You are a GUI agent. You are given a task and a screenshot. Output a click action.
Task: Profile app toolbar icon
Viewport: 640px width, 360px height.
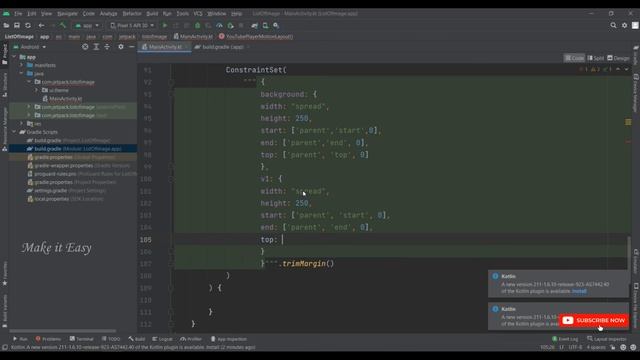(x=219, y=25)
